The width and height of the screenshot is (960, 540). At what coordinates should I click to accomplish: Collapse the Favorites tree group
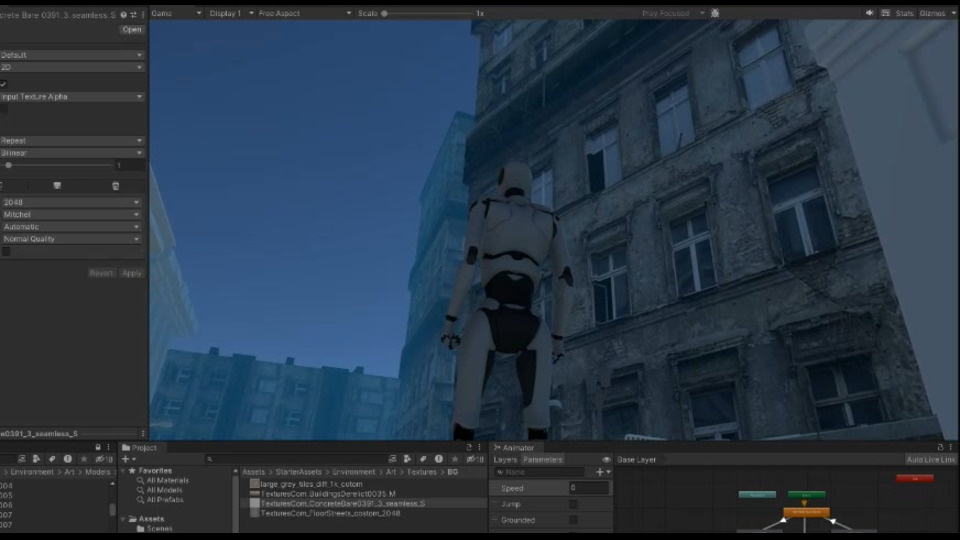tap(123, 471)
